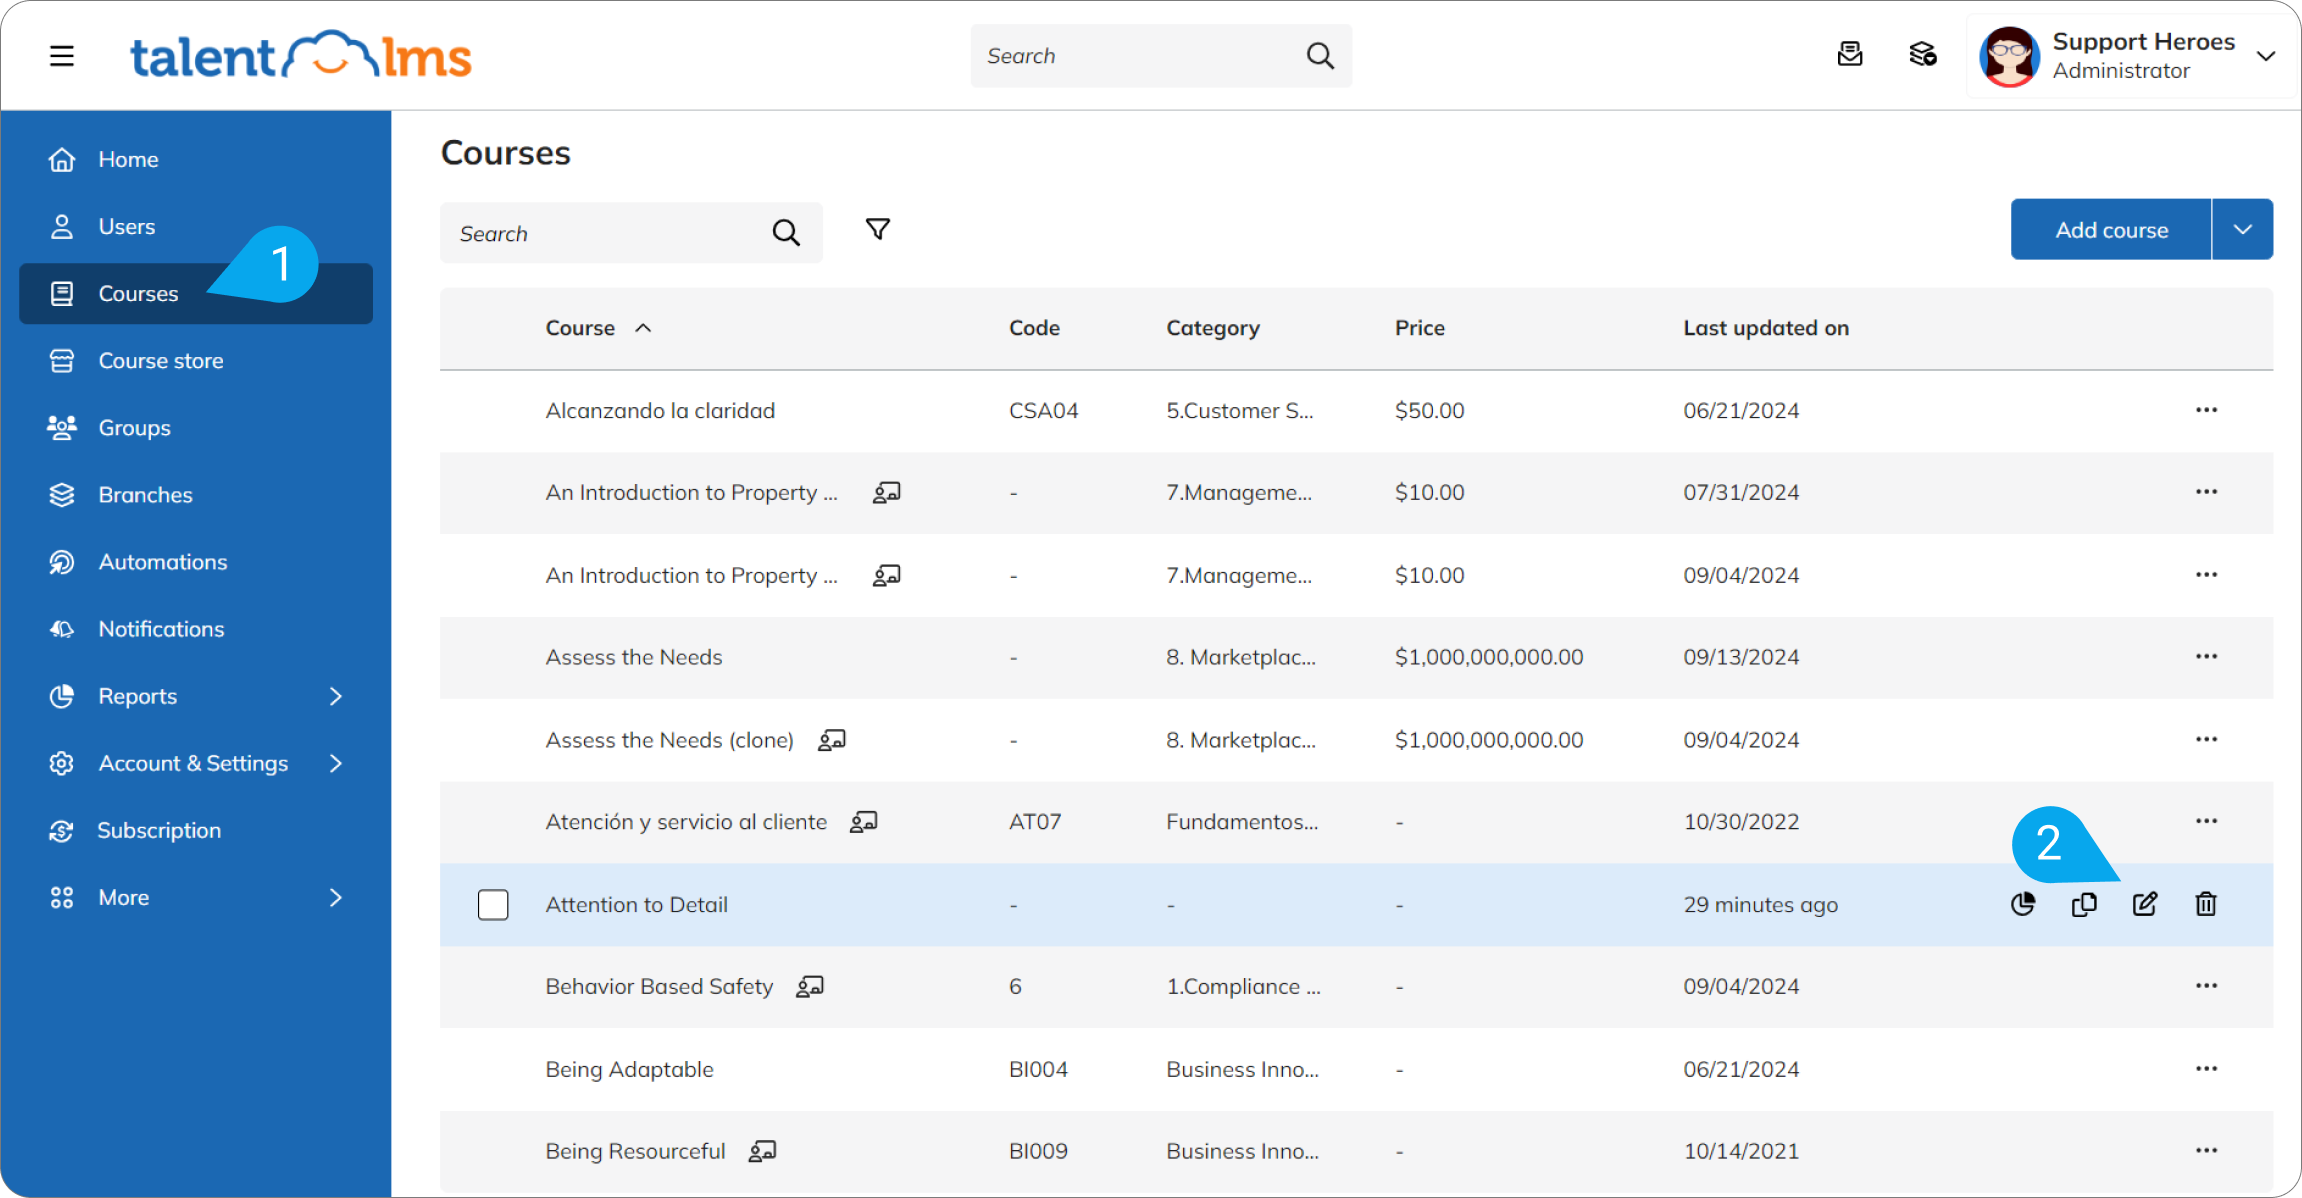Select the 1.Compliance category cell
This screenshot has width=2302, height=1198.
coord(1243,987)
